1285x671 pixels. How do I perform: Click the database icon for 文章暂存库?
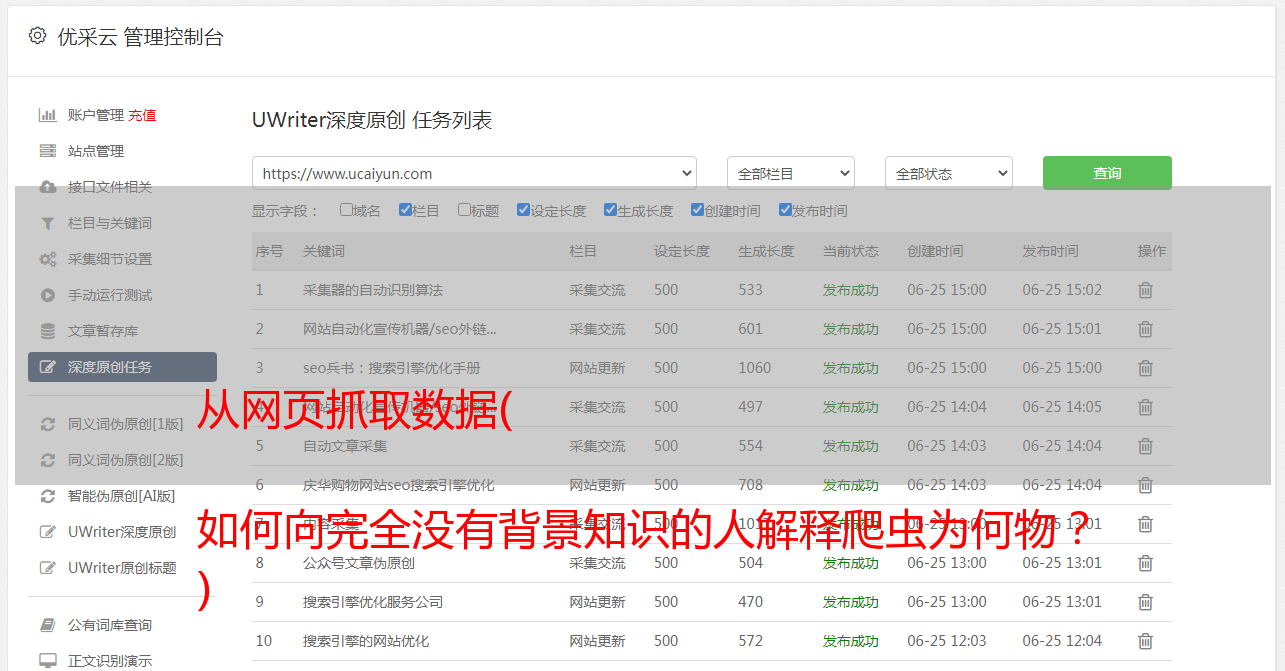(47, 331)
